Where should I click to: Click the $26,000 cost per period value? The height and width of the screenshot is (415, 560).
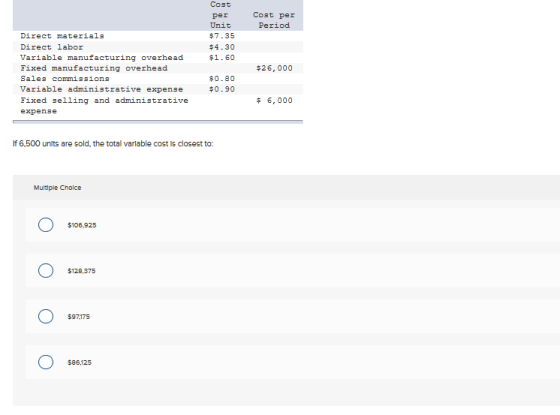click(x=274, y=68)
